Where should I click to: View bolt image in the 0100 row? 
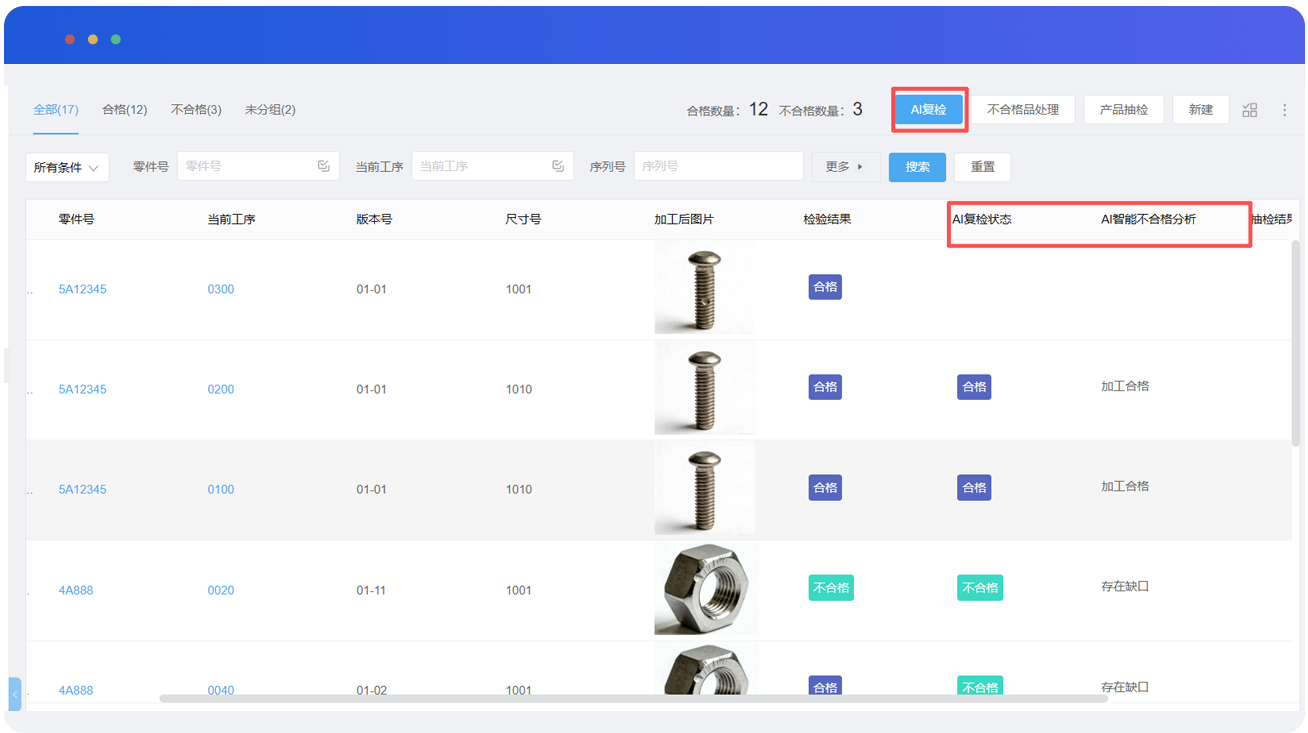tap(705, 489)
